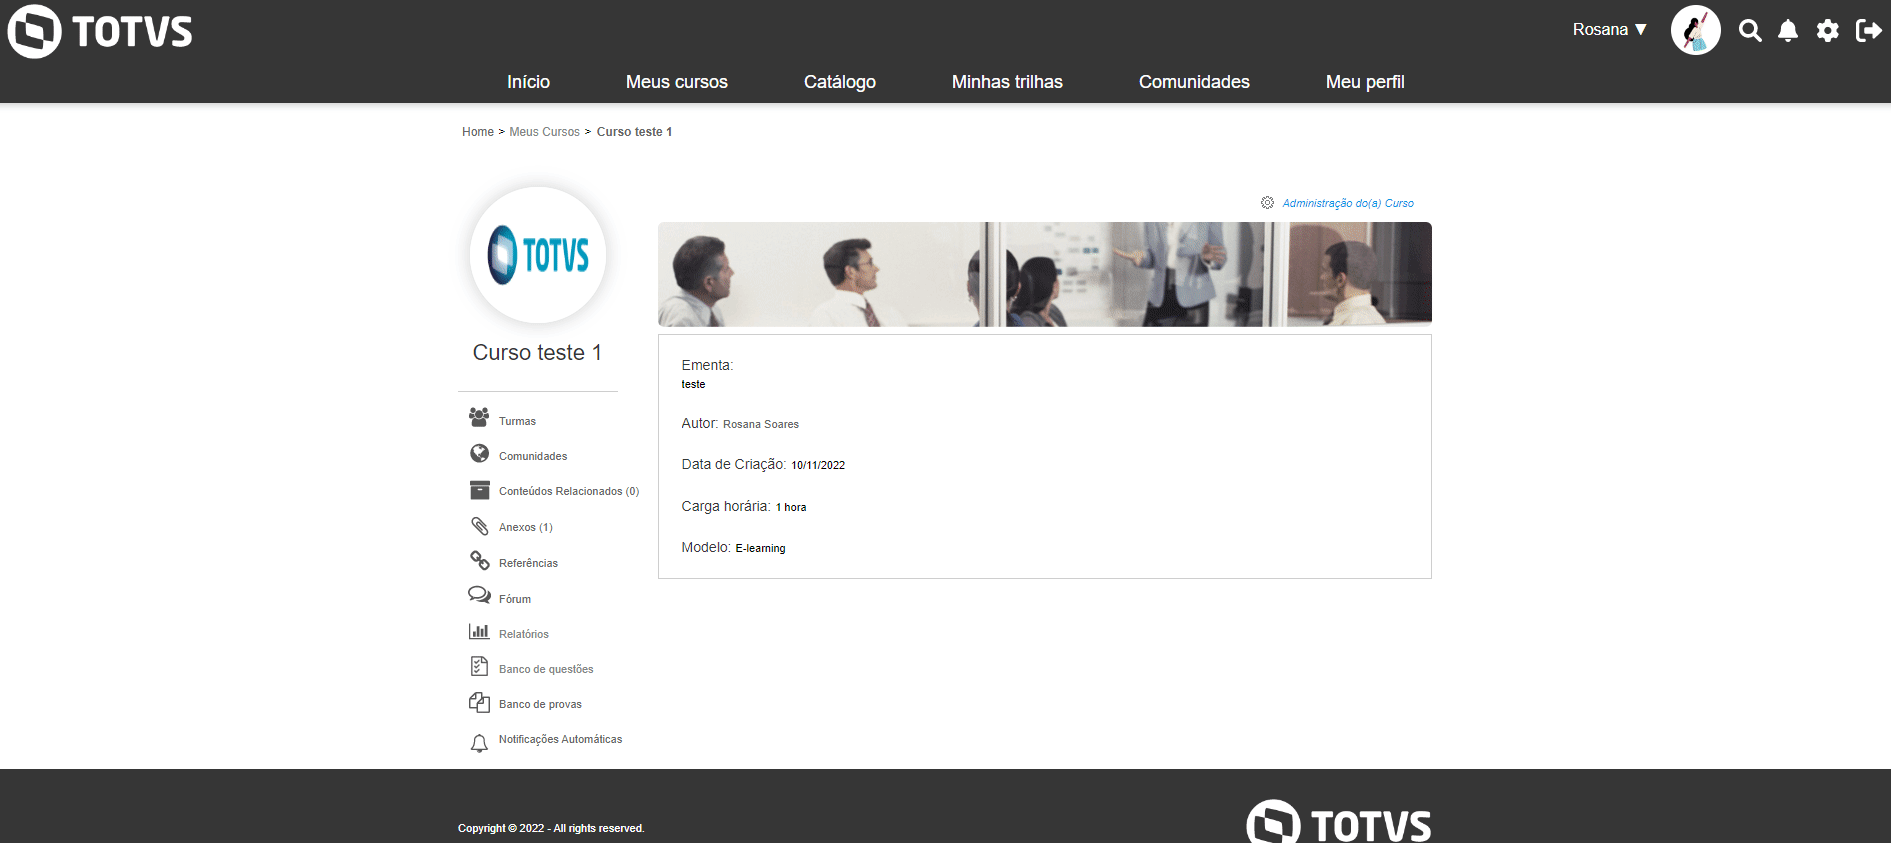Open the Comunidades sidebar link

click(x=533, y=456)
